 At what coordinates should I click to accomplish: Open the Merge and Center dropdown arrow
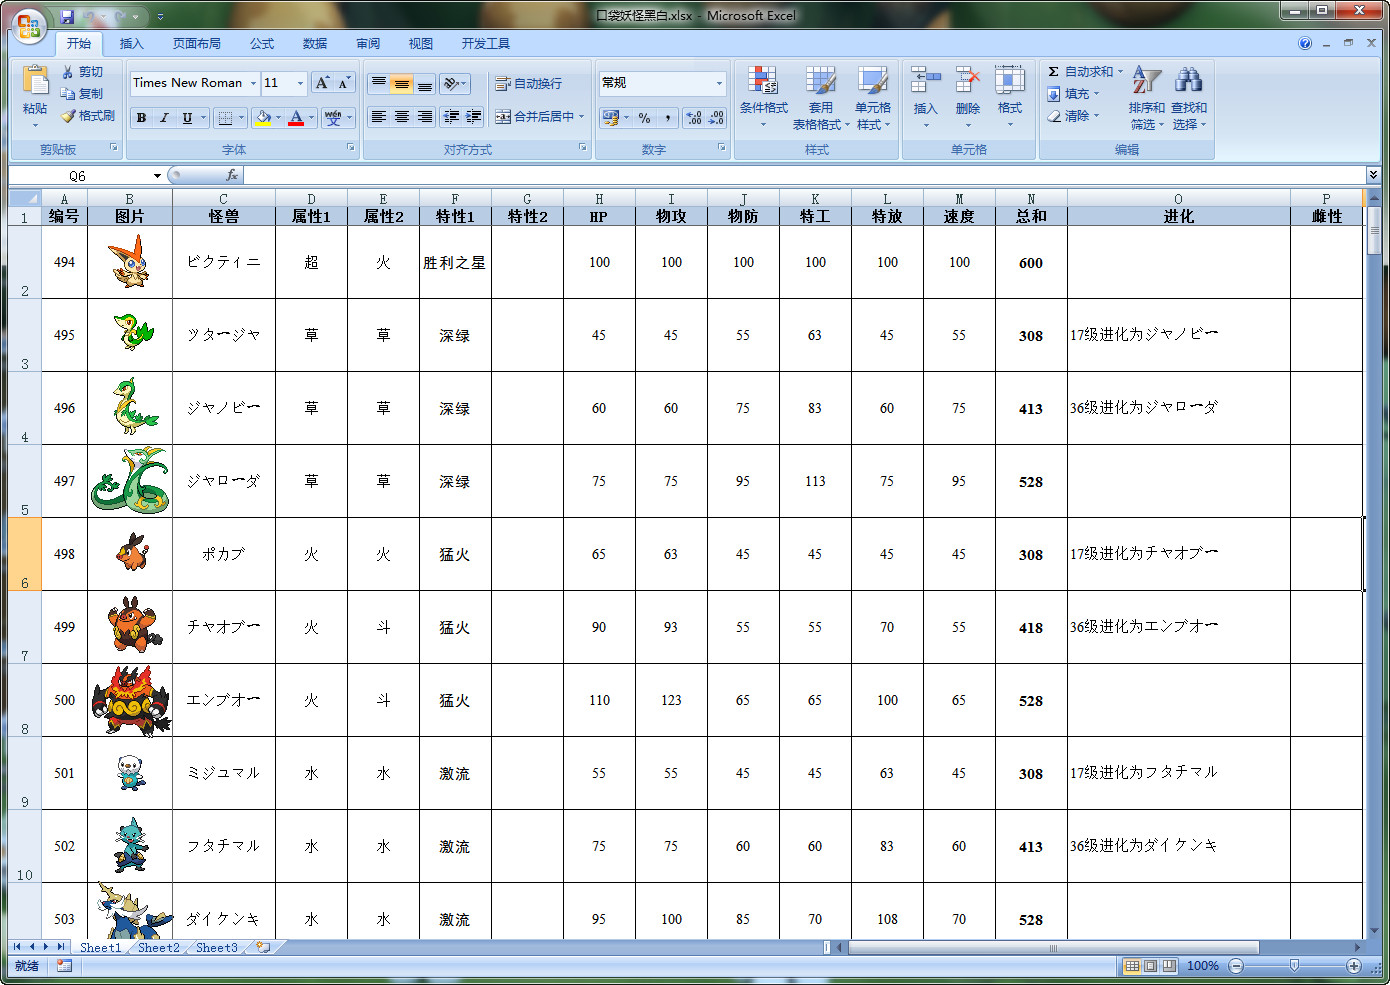click(581, 116)
